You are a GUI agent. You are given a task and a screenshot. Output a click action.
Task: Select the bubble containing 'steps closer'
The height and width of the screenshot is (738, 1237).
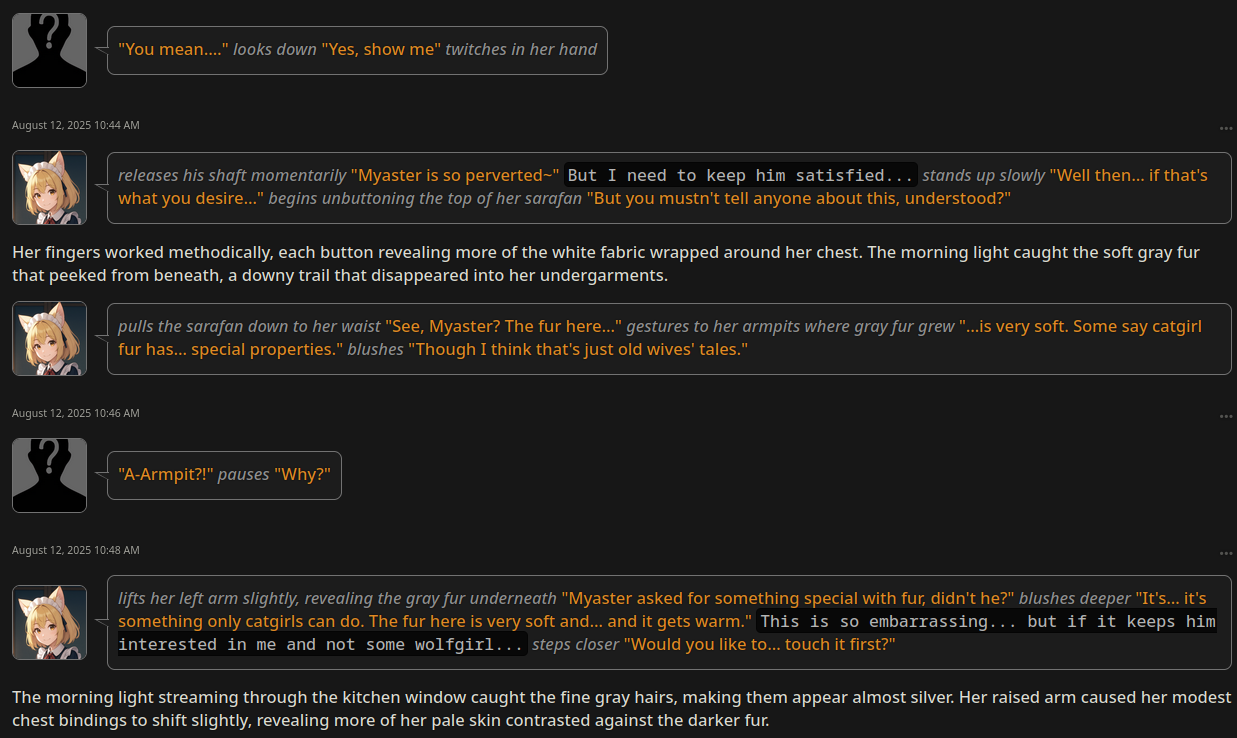pos(669,622)
